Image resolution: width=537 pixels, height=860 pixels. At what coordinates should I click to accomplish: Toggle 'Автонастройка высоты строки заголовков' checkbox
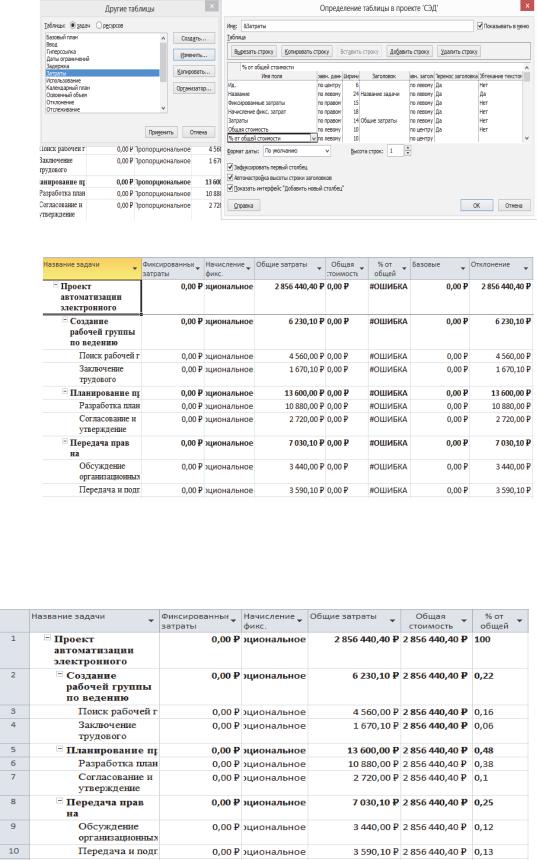click(230, 178)
